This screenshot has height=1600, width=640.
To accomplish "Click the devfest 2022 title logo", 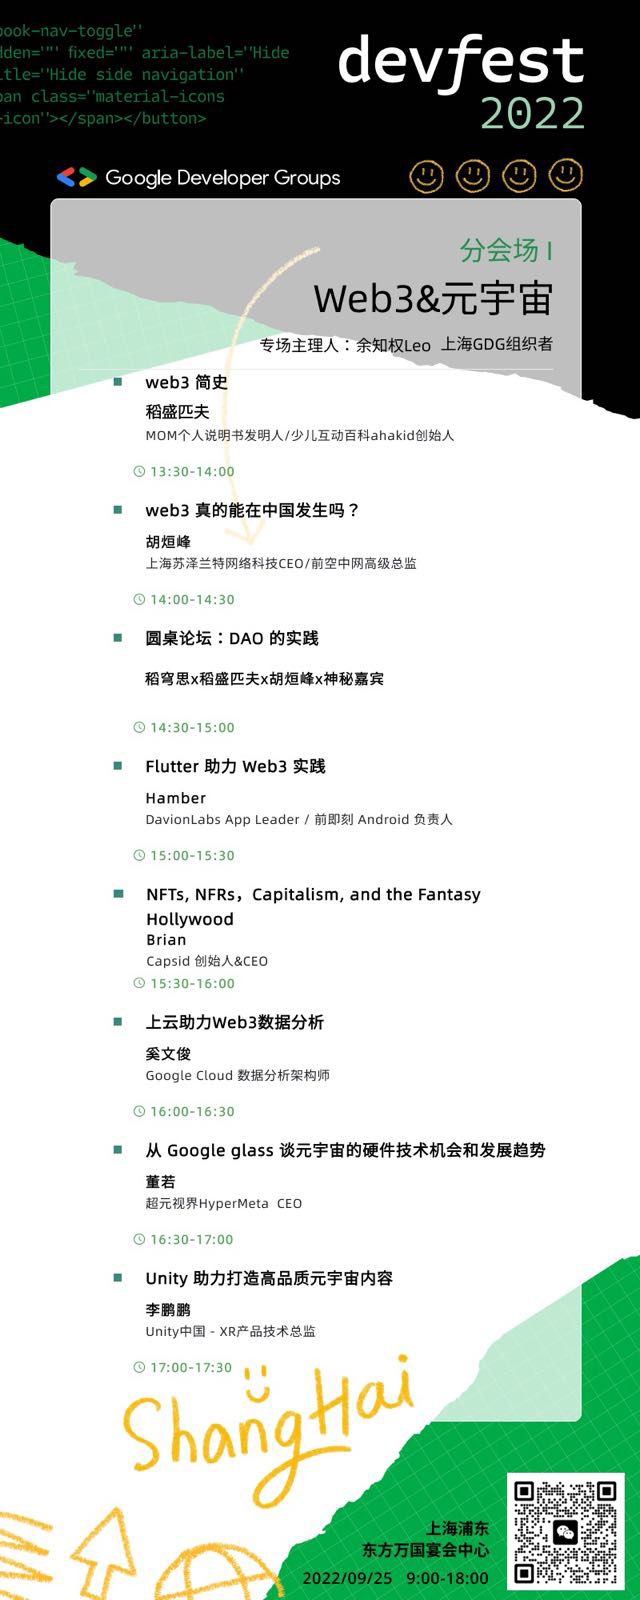I will pos(461,83).
